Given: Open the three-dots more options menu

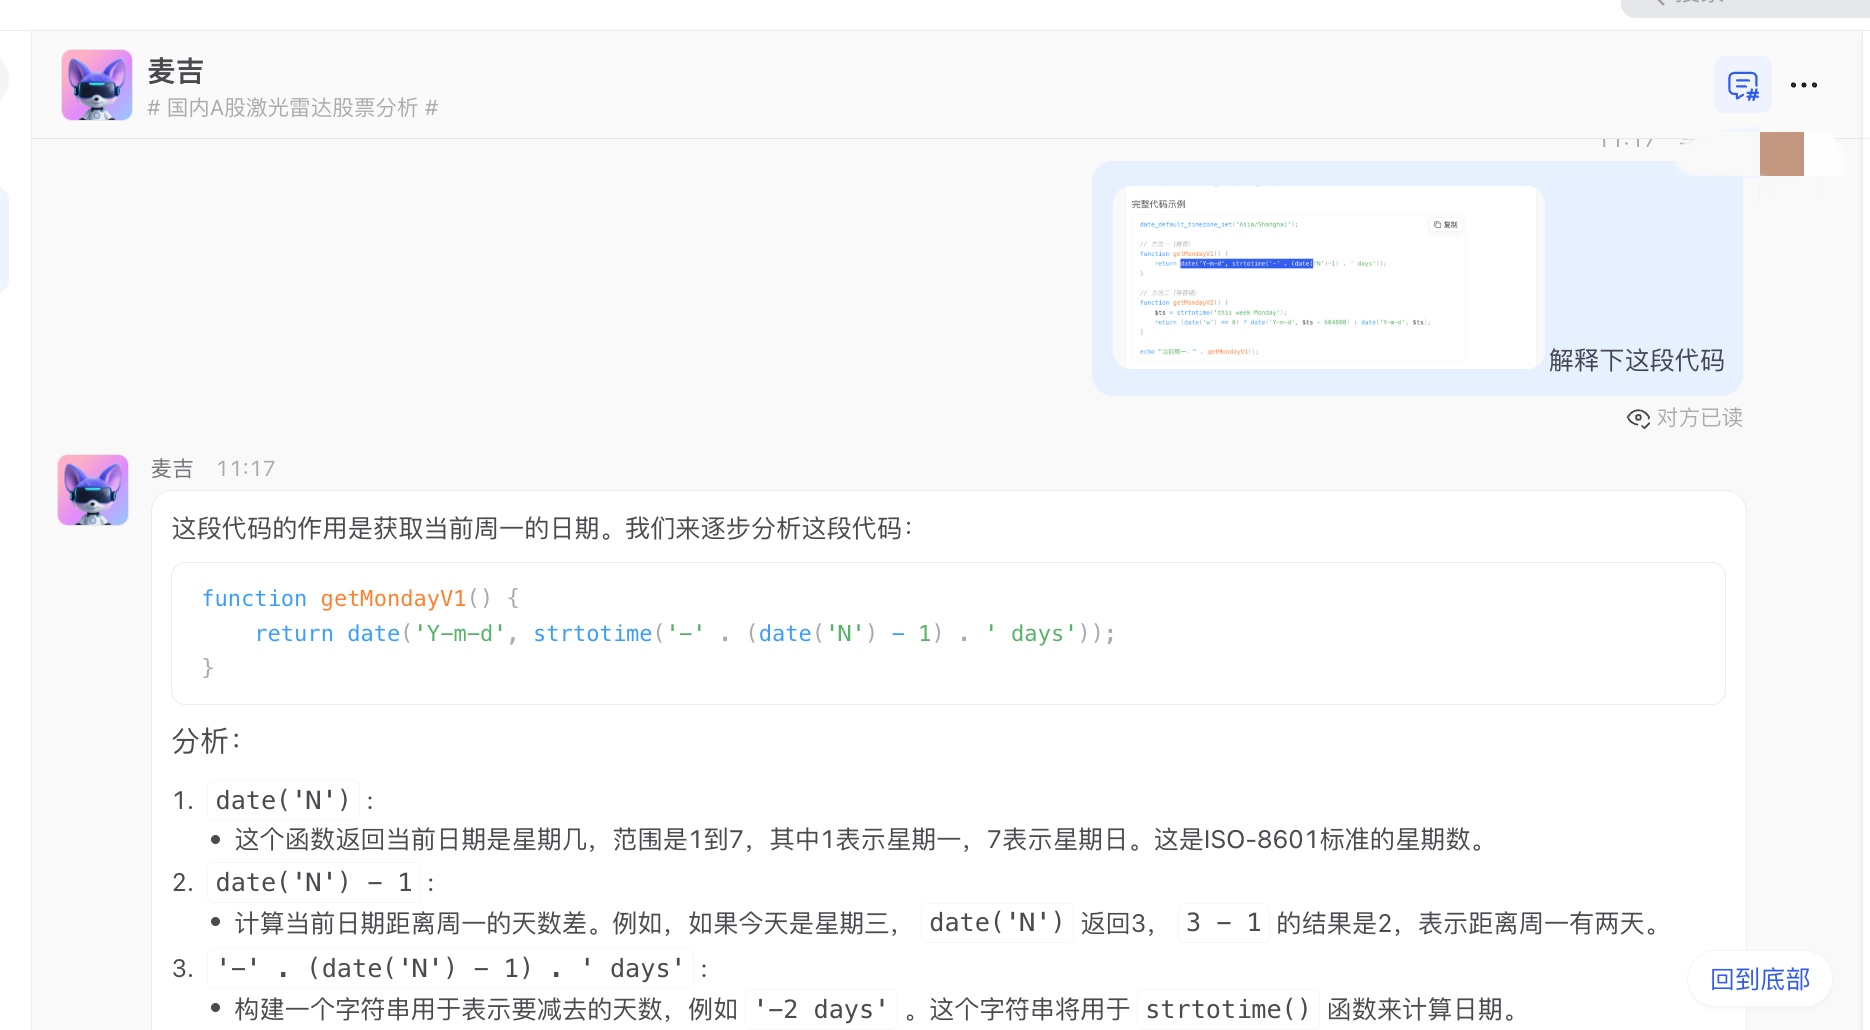Looking at the screenshot, I should click(1804, 85).
